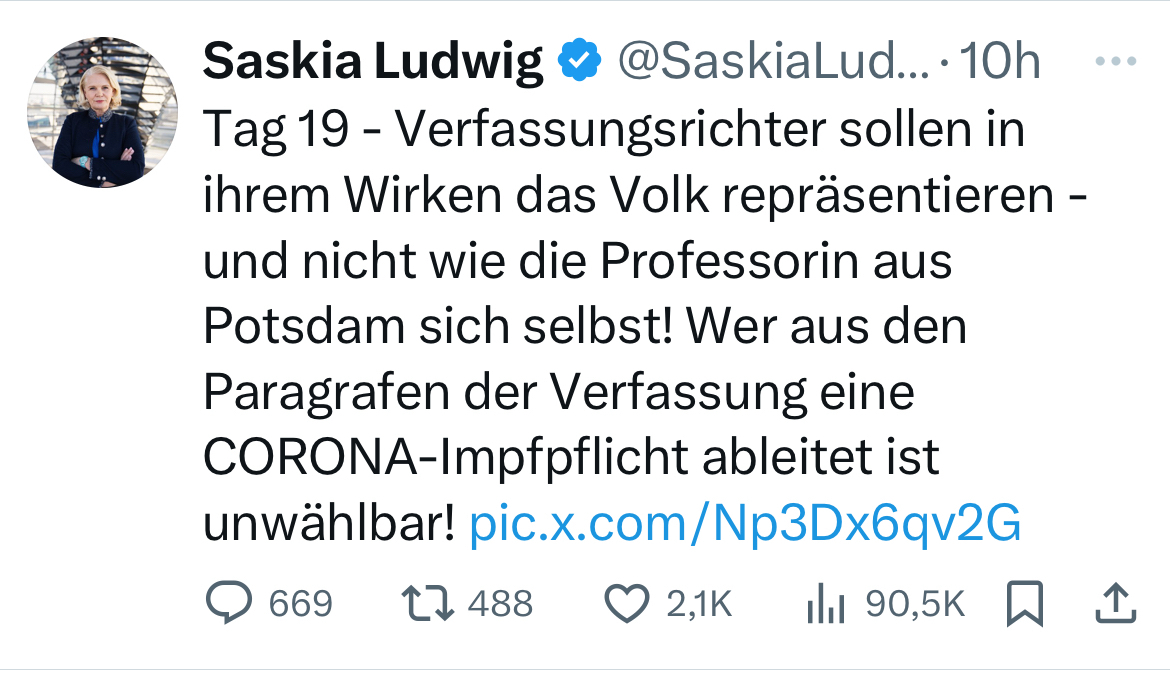This screenshot has height=675, width=1170.
Task: Click the reply speech bubble icon
Action: coord(228,603)
